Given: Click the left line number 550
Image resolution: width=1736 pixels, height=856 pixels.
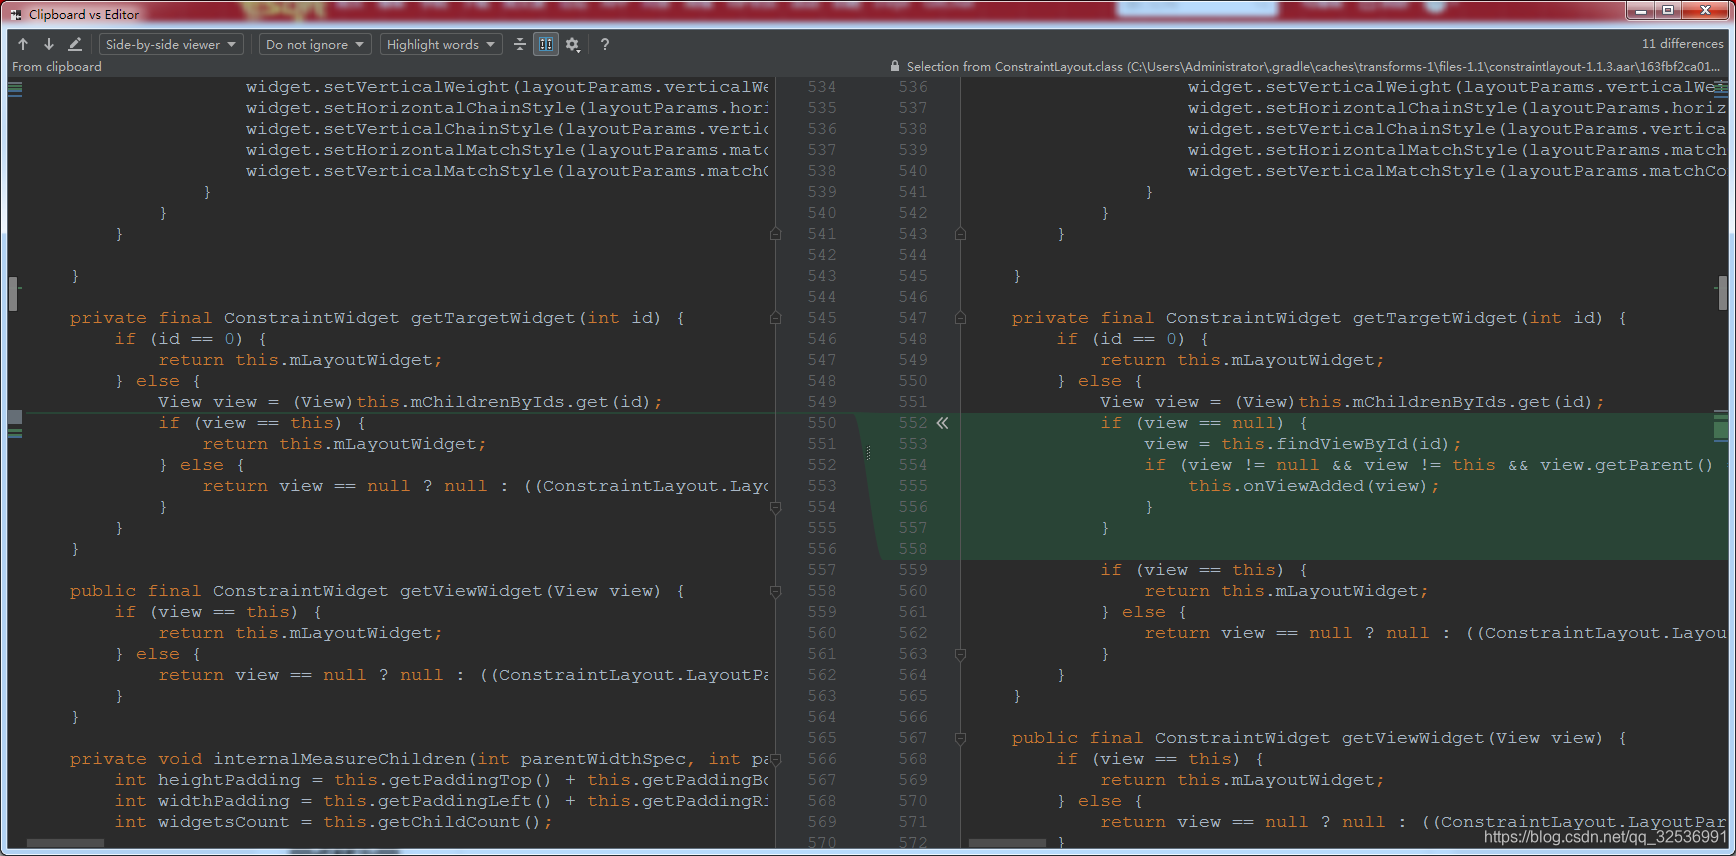Looking at the screenshot, I should click(x=822, y=423).
